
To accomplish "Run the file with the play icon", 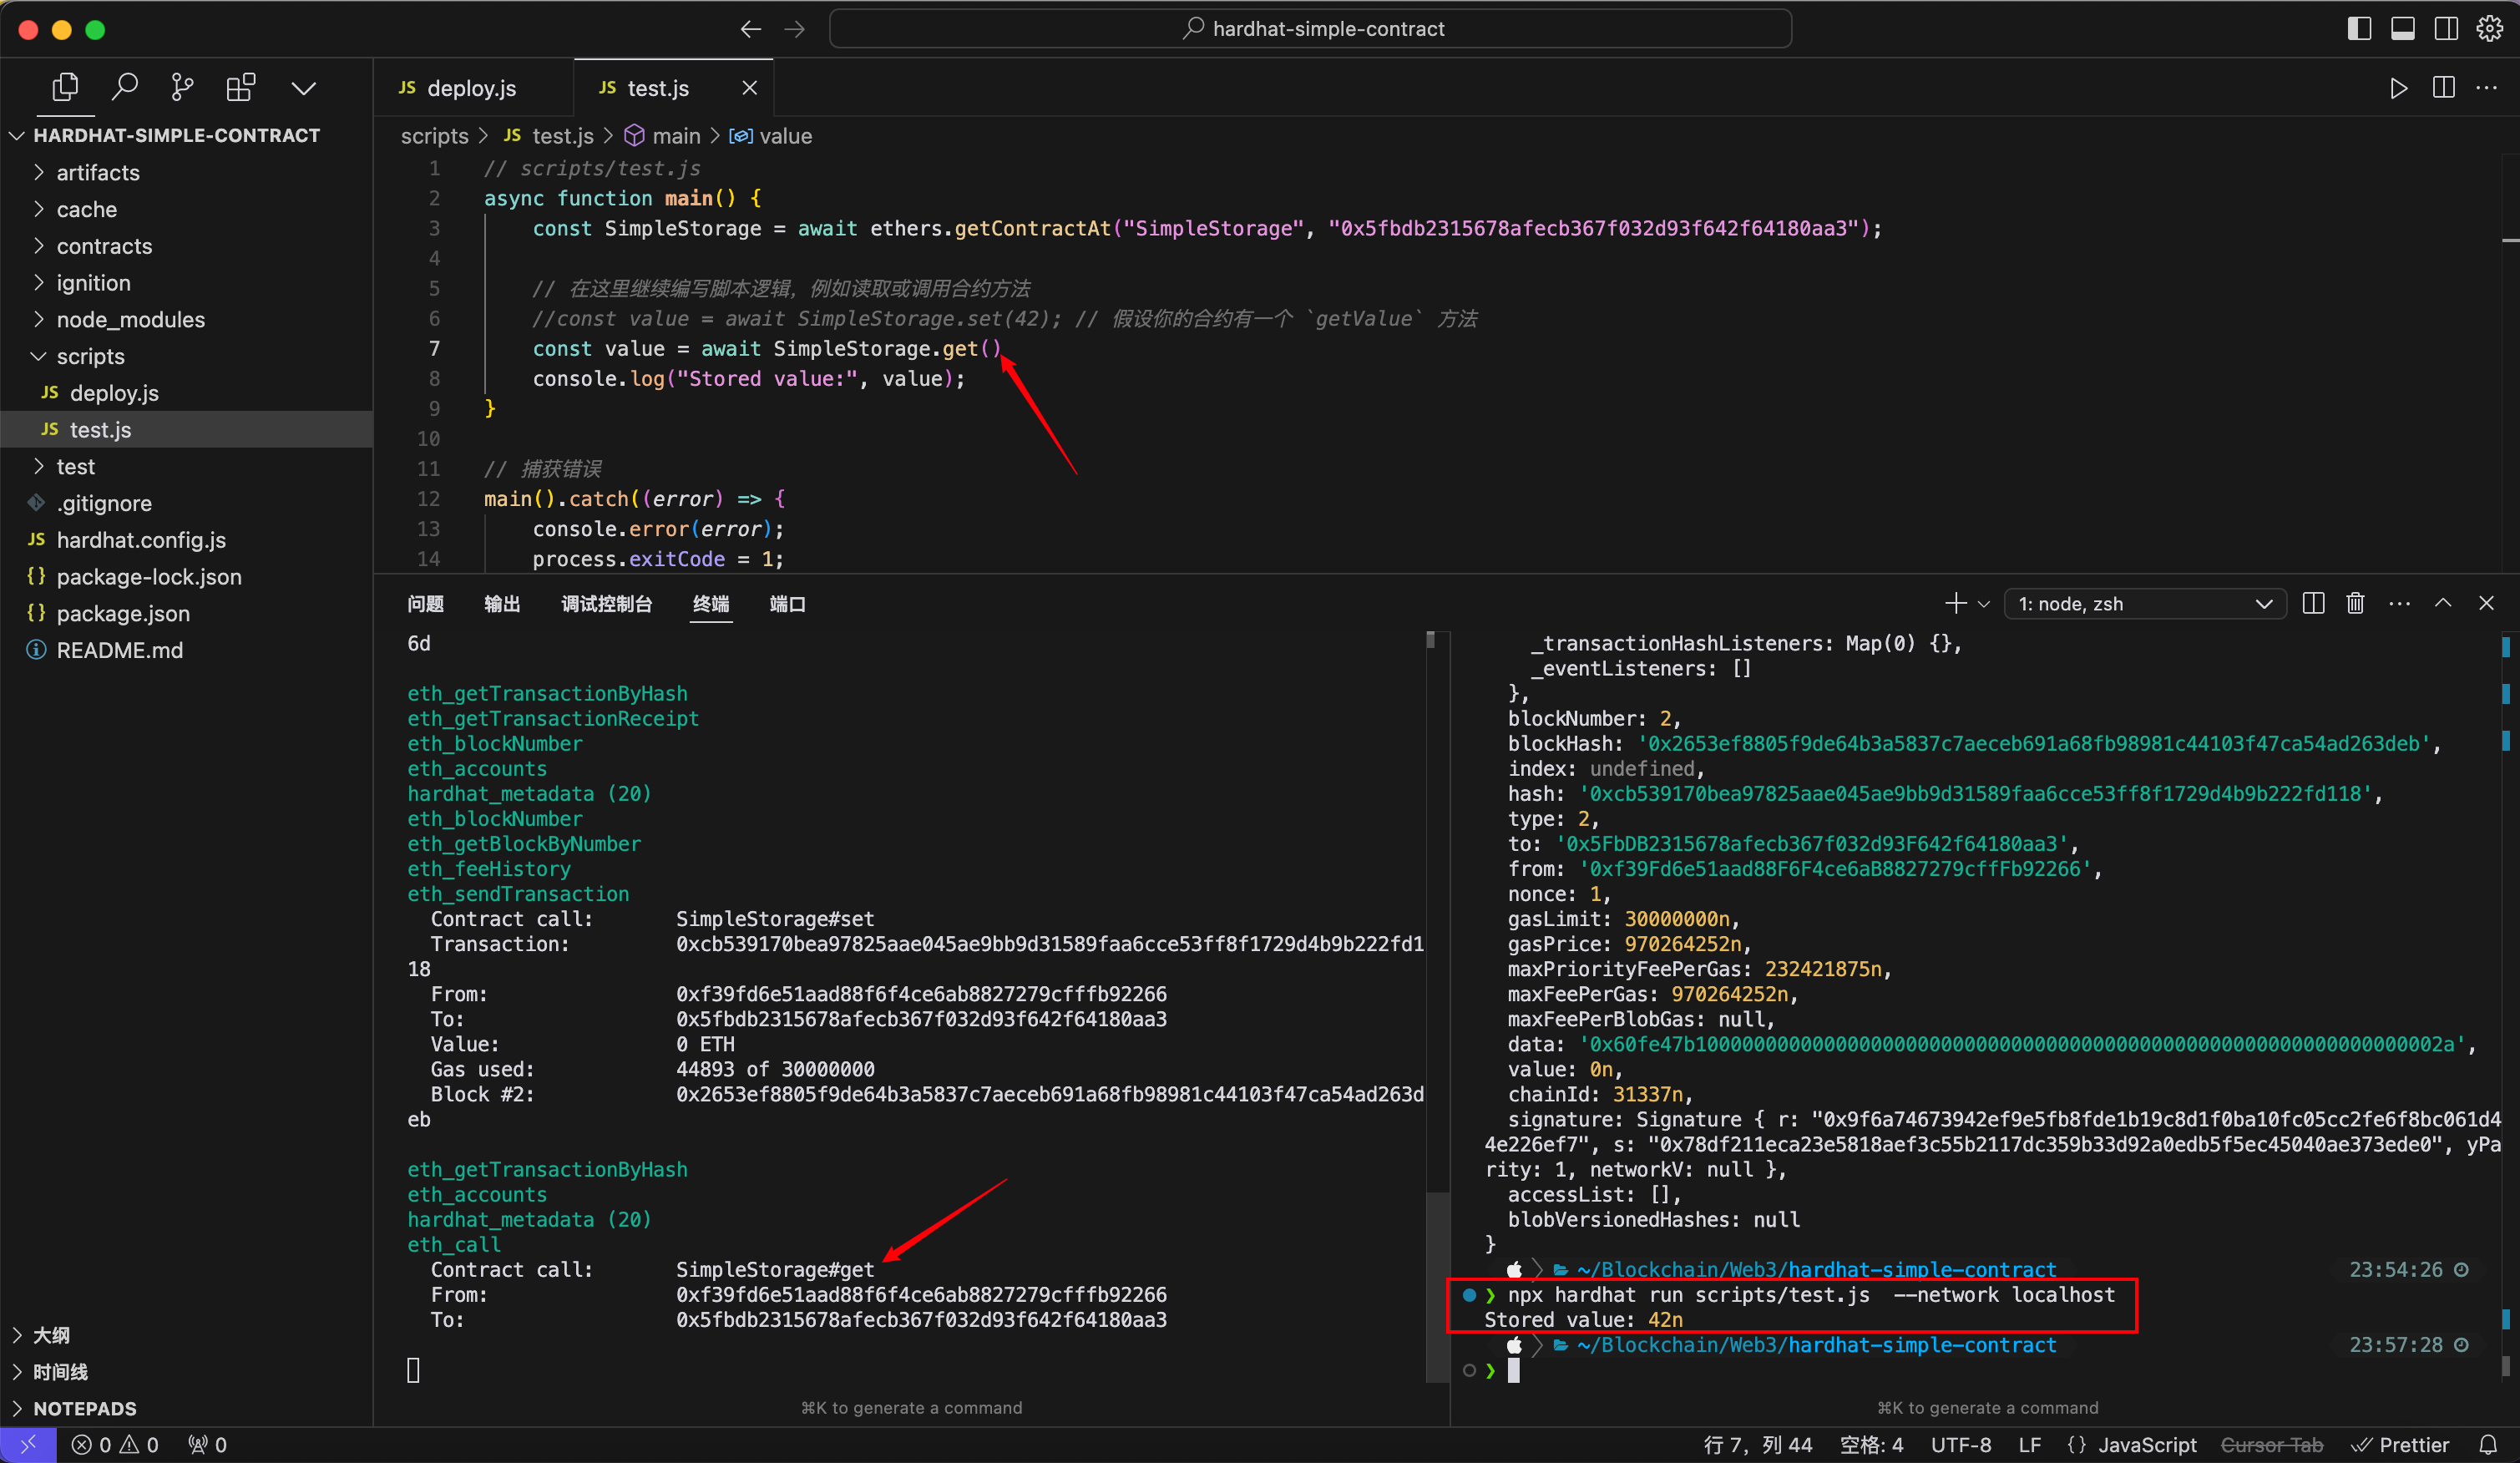I will click(x=2398, y=88).
